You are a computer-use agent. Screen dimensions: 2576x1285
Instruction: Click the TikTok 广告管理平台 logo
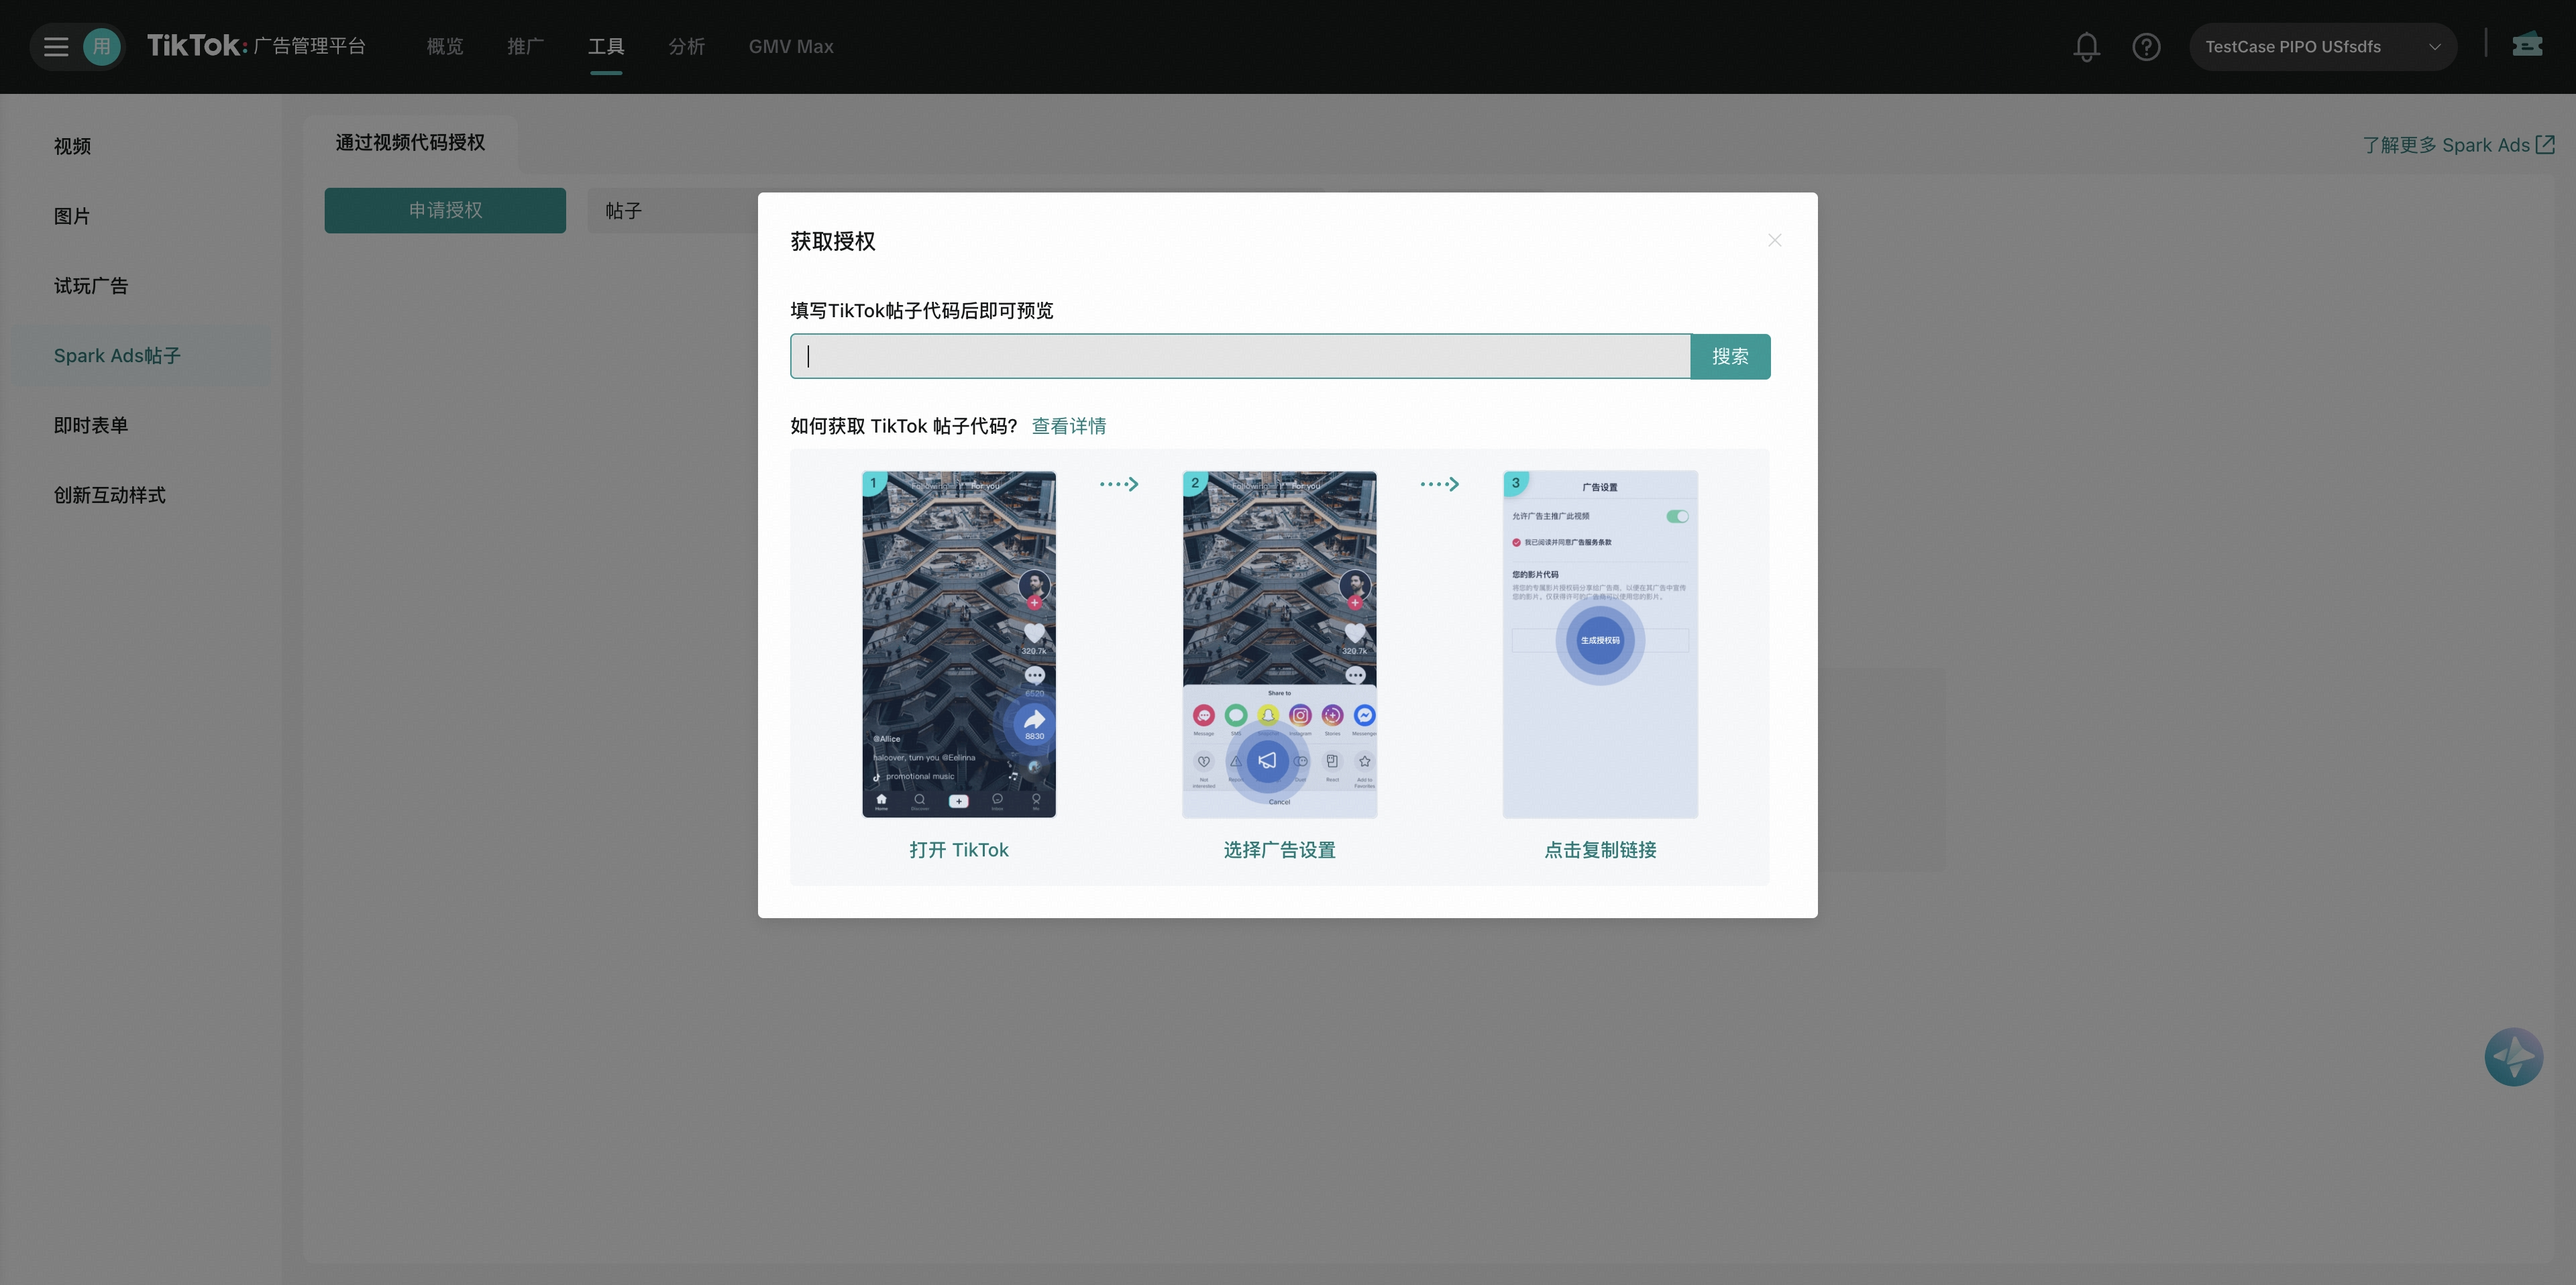(x=256, y=46)
